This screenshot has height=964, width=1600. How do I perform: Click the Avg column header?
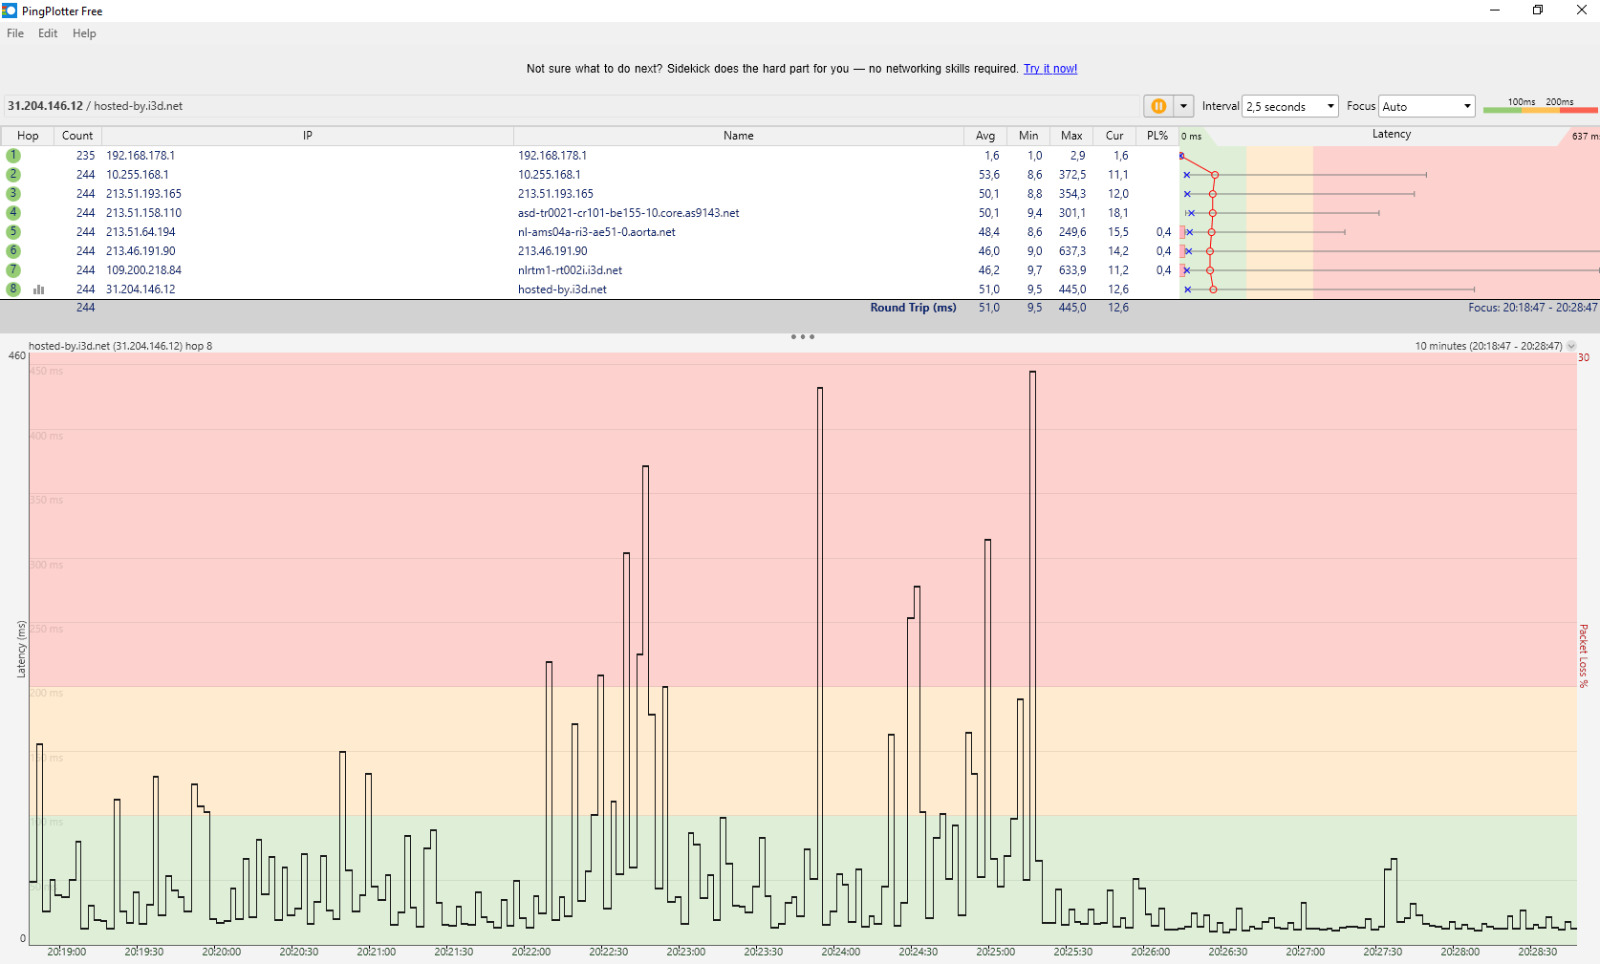[985, 136]
